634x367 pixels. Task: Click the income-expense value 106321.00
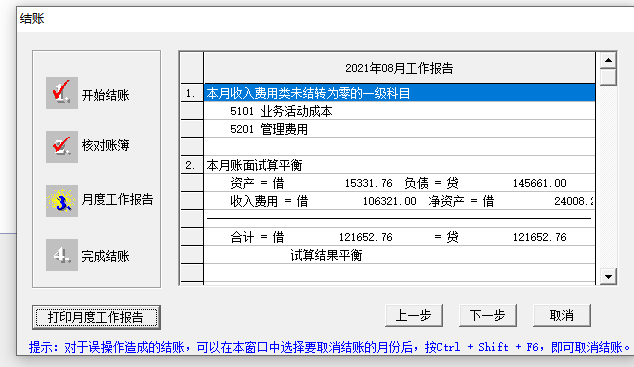389,201
